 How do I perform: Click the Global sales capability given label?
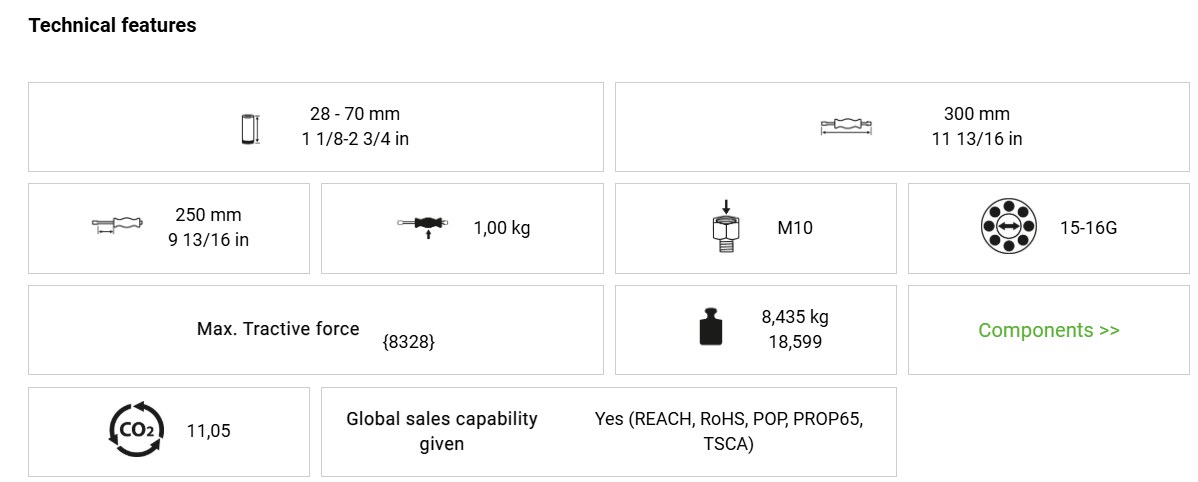442,431
